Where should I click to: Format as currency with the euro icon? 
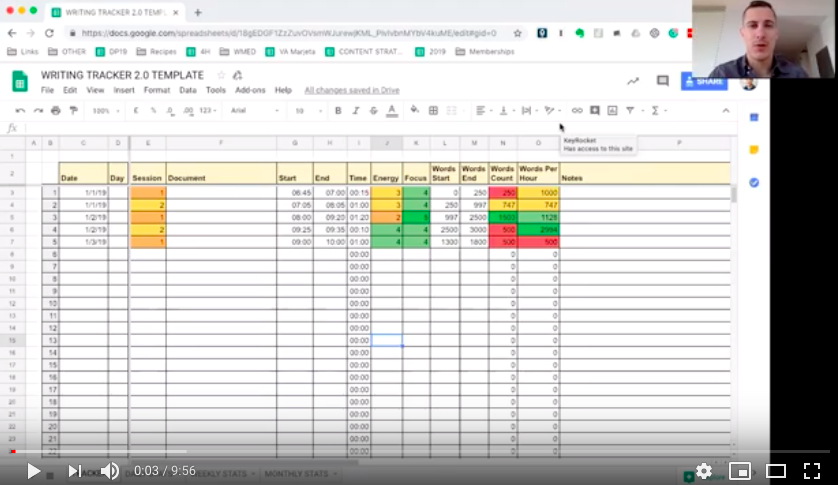136,111
